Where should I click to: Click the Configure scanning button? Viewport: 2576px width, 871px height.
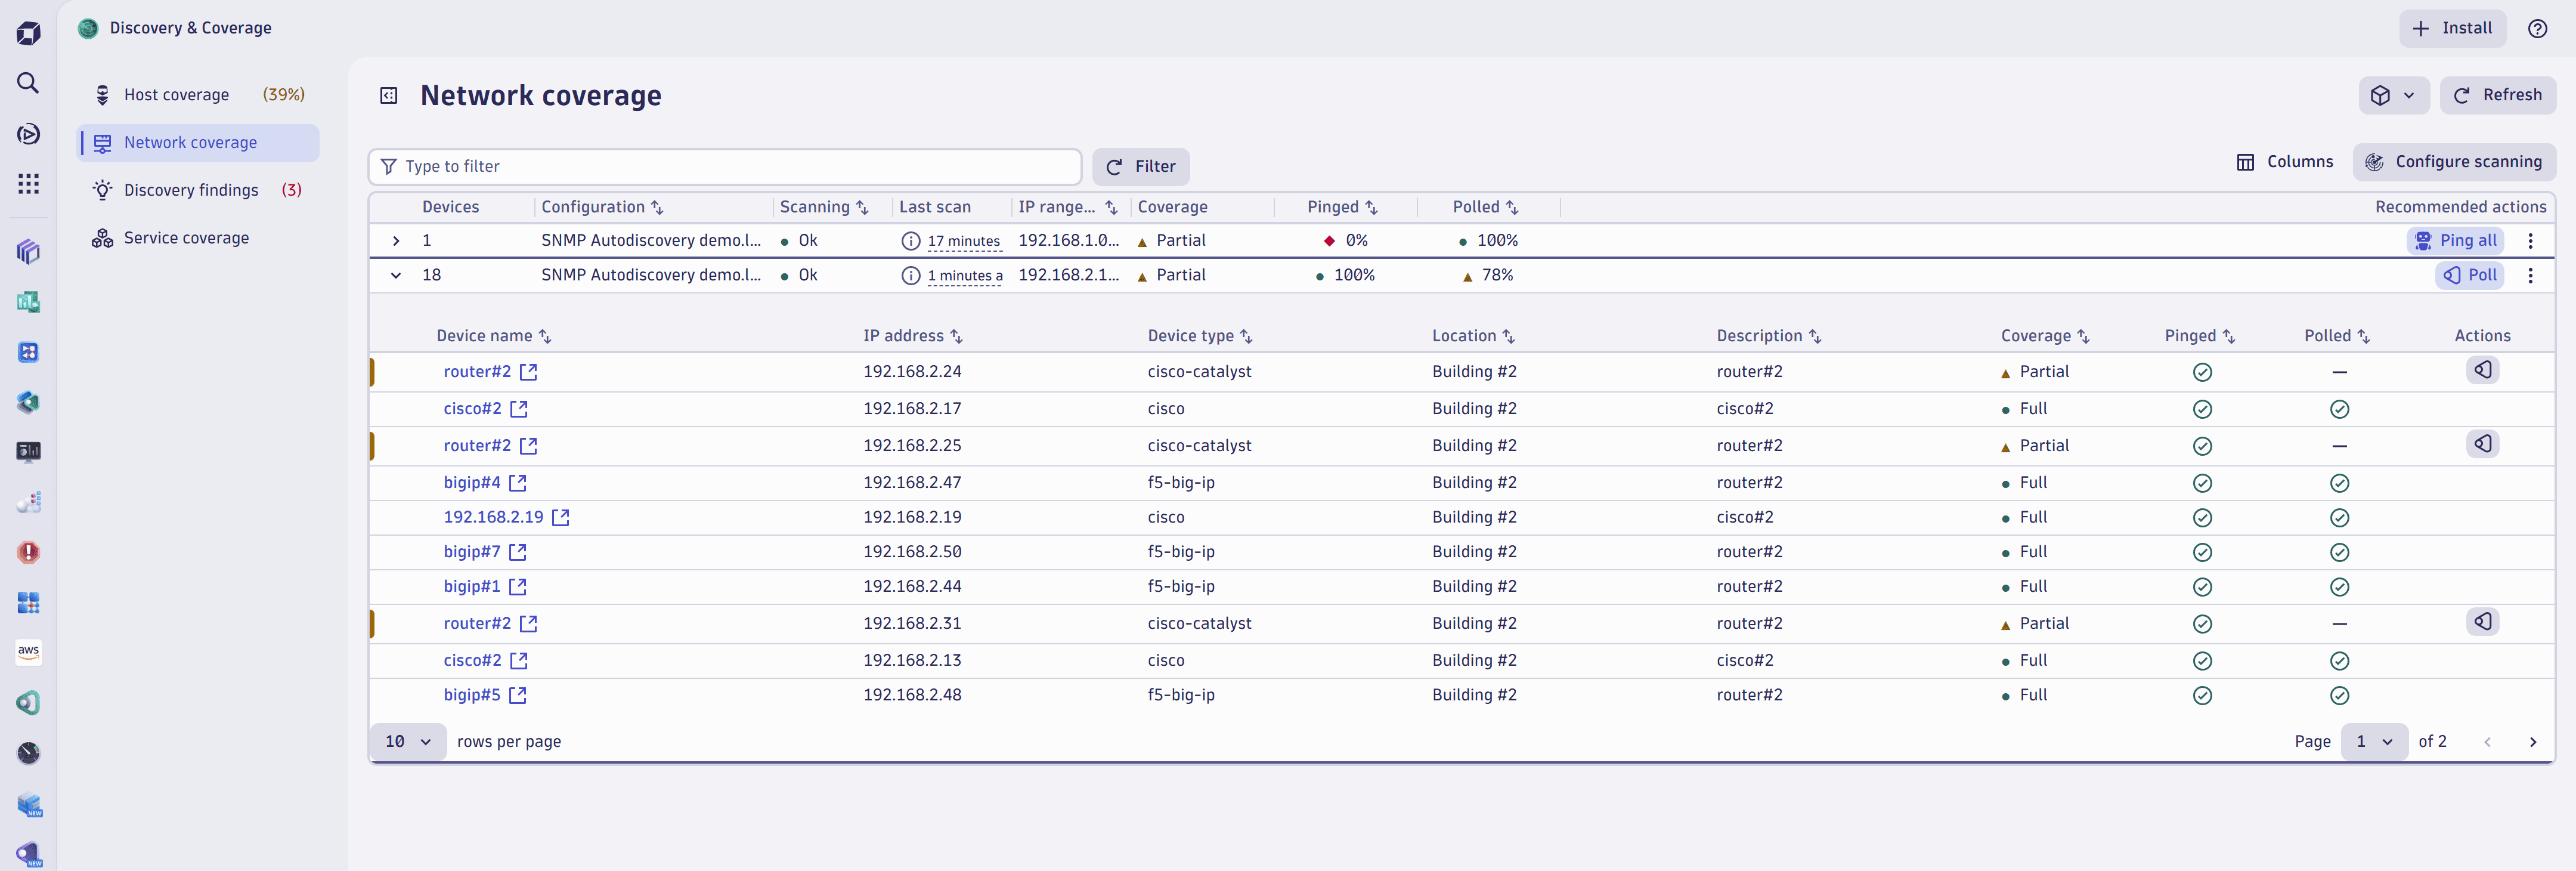point(2454,162)
